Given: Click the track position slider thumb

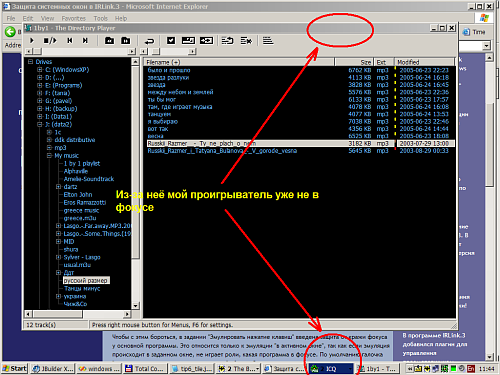Looking at the screenshot, I should (37, 51).
